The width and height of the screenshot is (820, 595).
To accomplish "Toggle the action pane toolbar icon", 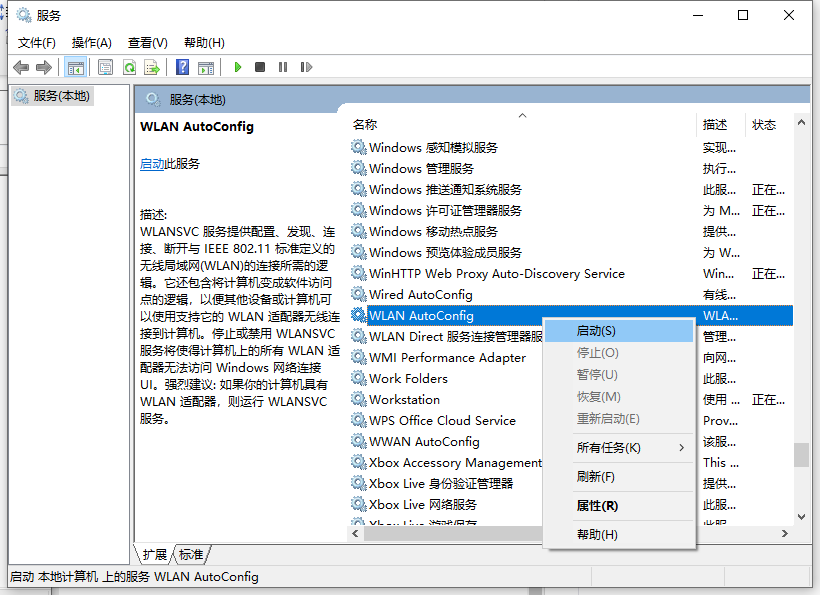I will (x=206, y=67).
